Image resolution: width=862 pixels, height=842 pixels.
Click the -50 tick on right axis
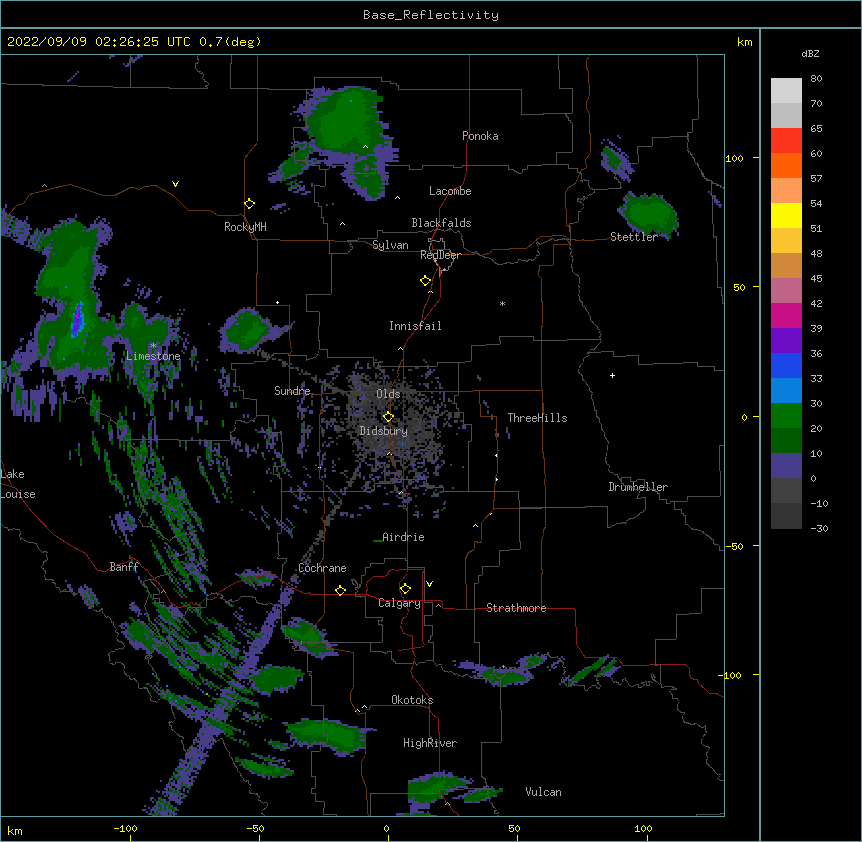(x=734, y=546)
